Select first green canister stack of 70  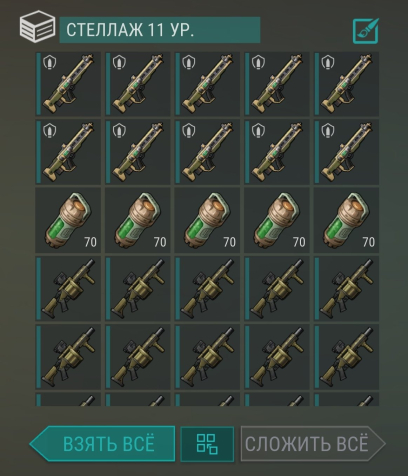[68, 220]
